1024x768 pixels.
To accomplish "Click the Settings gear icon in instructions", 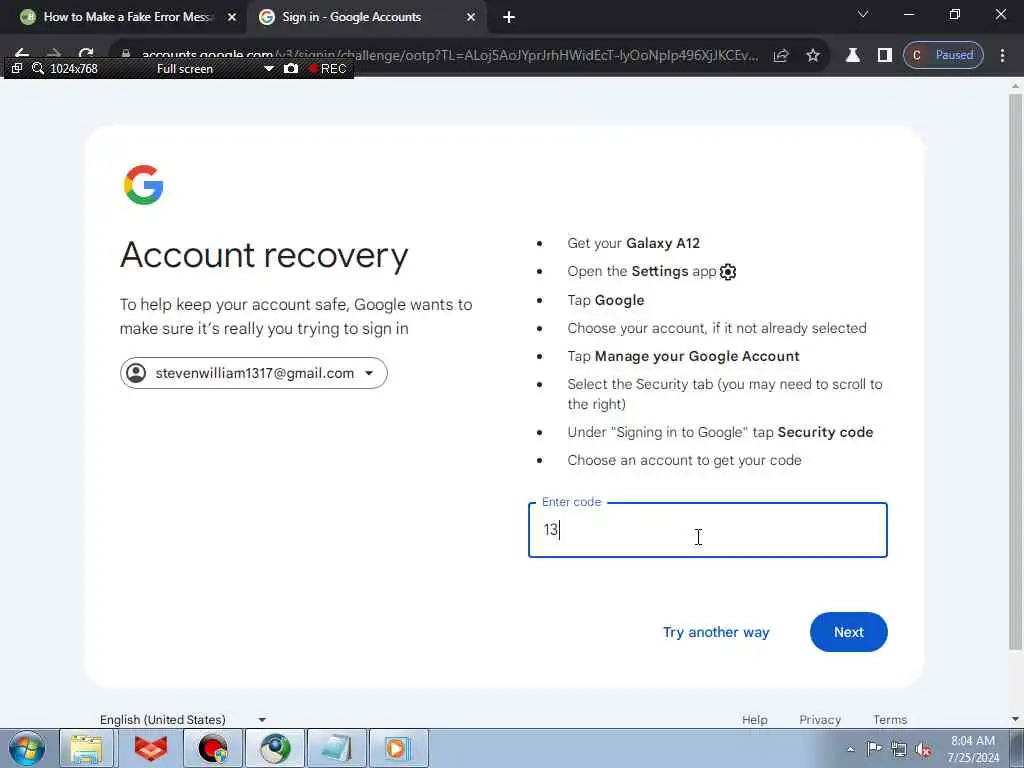I will 728,272.
